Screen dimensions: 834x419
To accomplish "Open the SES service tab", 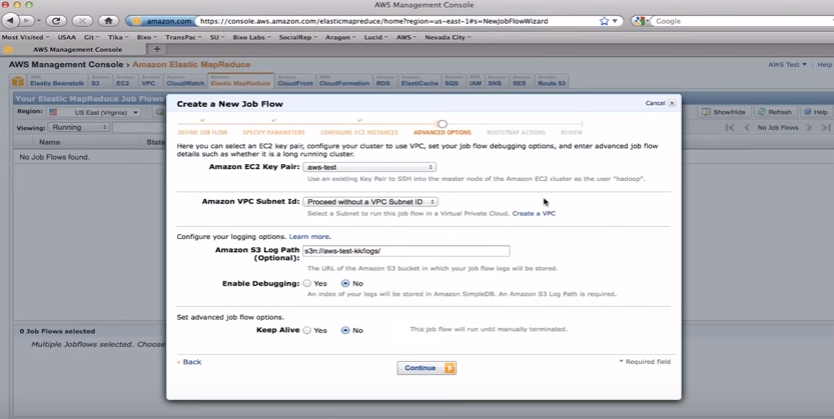I will (521, 81).
